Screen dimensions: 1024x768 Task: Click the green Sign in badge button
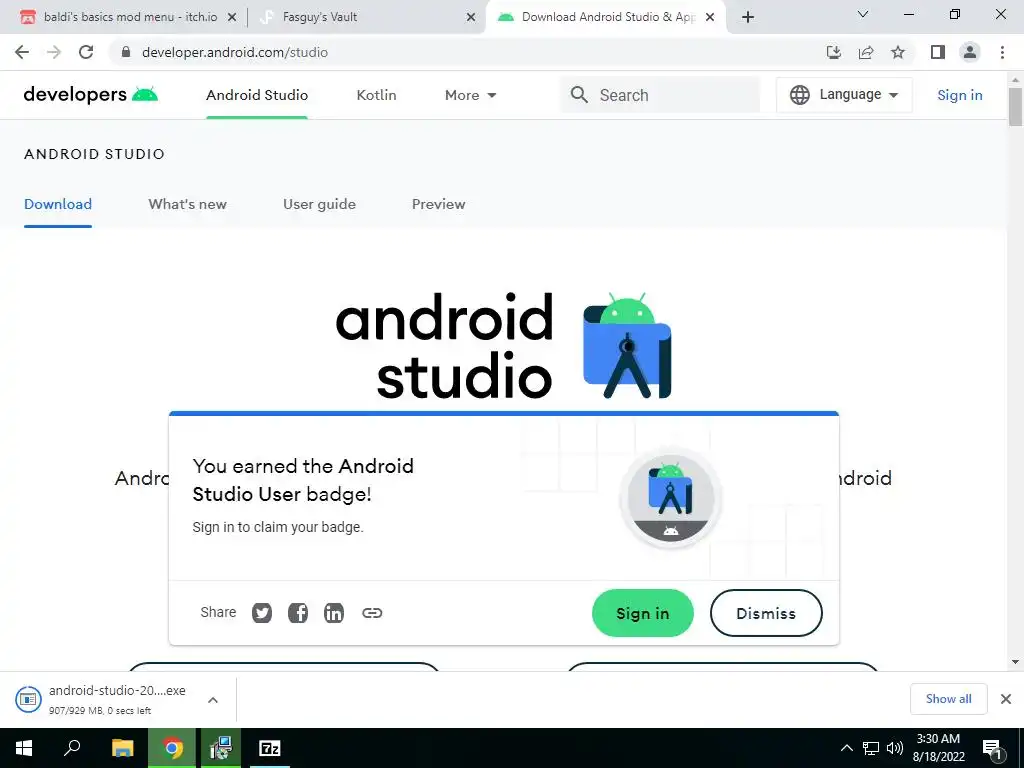[643, 613]
